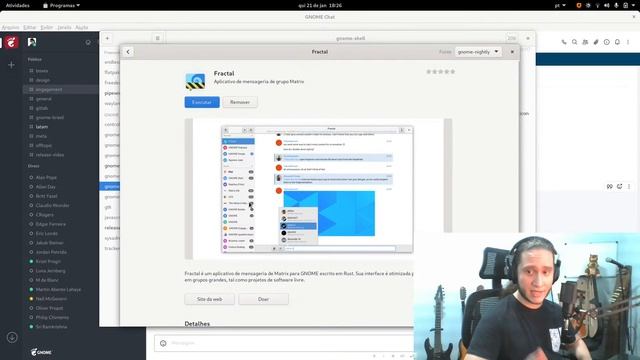Open the Site da web button
This screenshot has width=640, height=360.
(209, 299)
